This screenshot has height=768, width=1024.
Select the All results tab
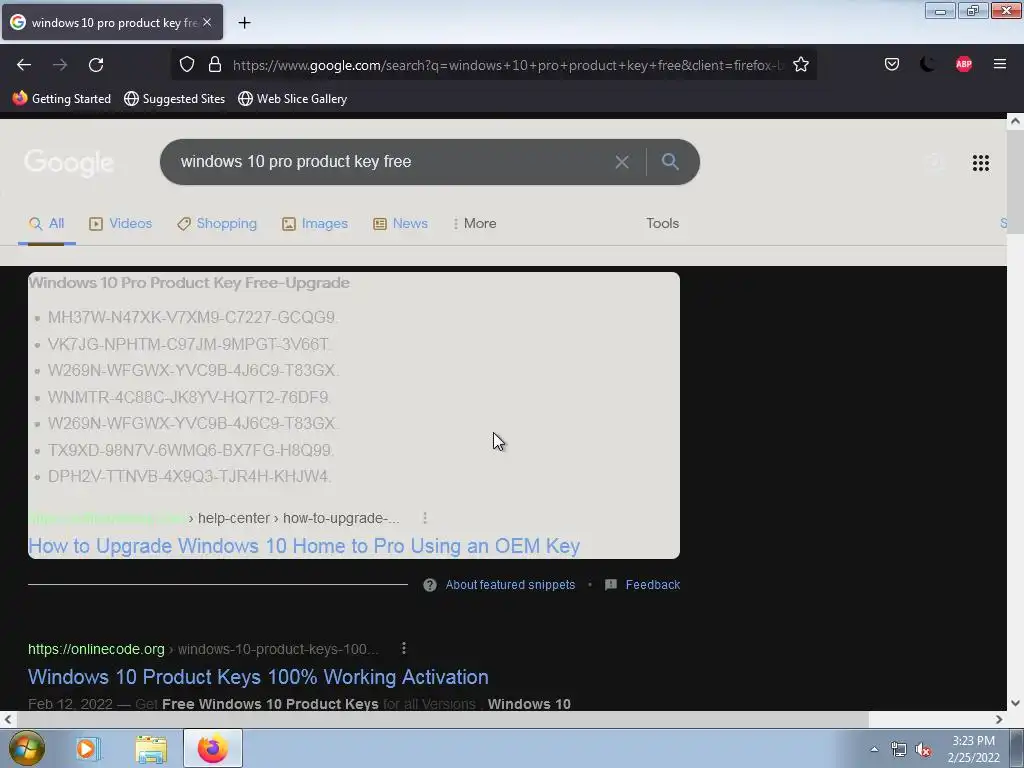click(46, 224)
